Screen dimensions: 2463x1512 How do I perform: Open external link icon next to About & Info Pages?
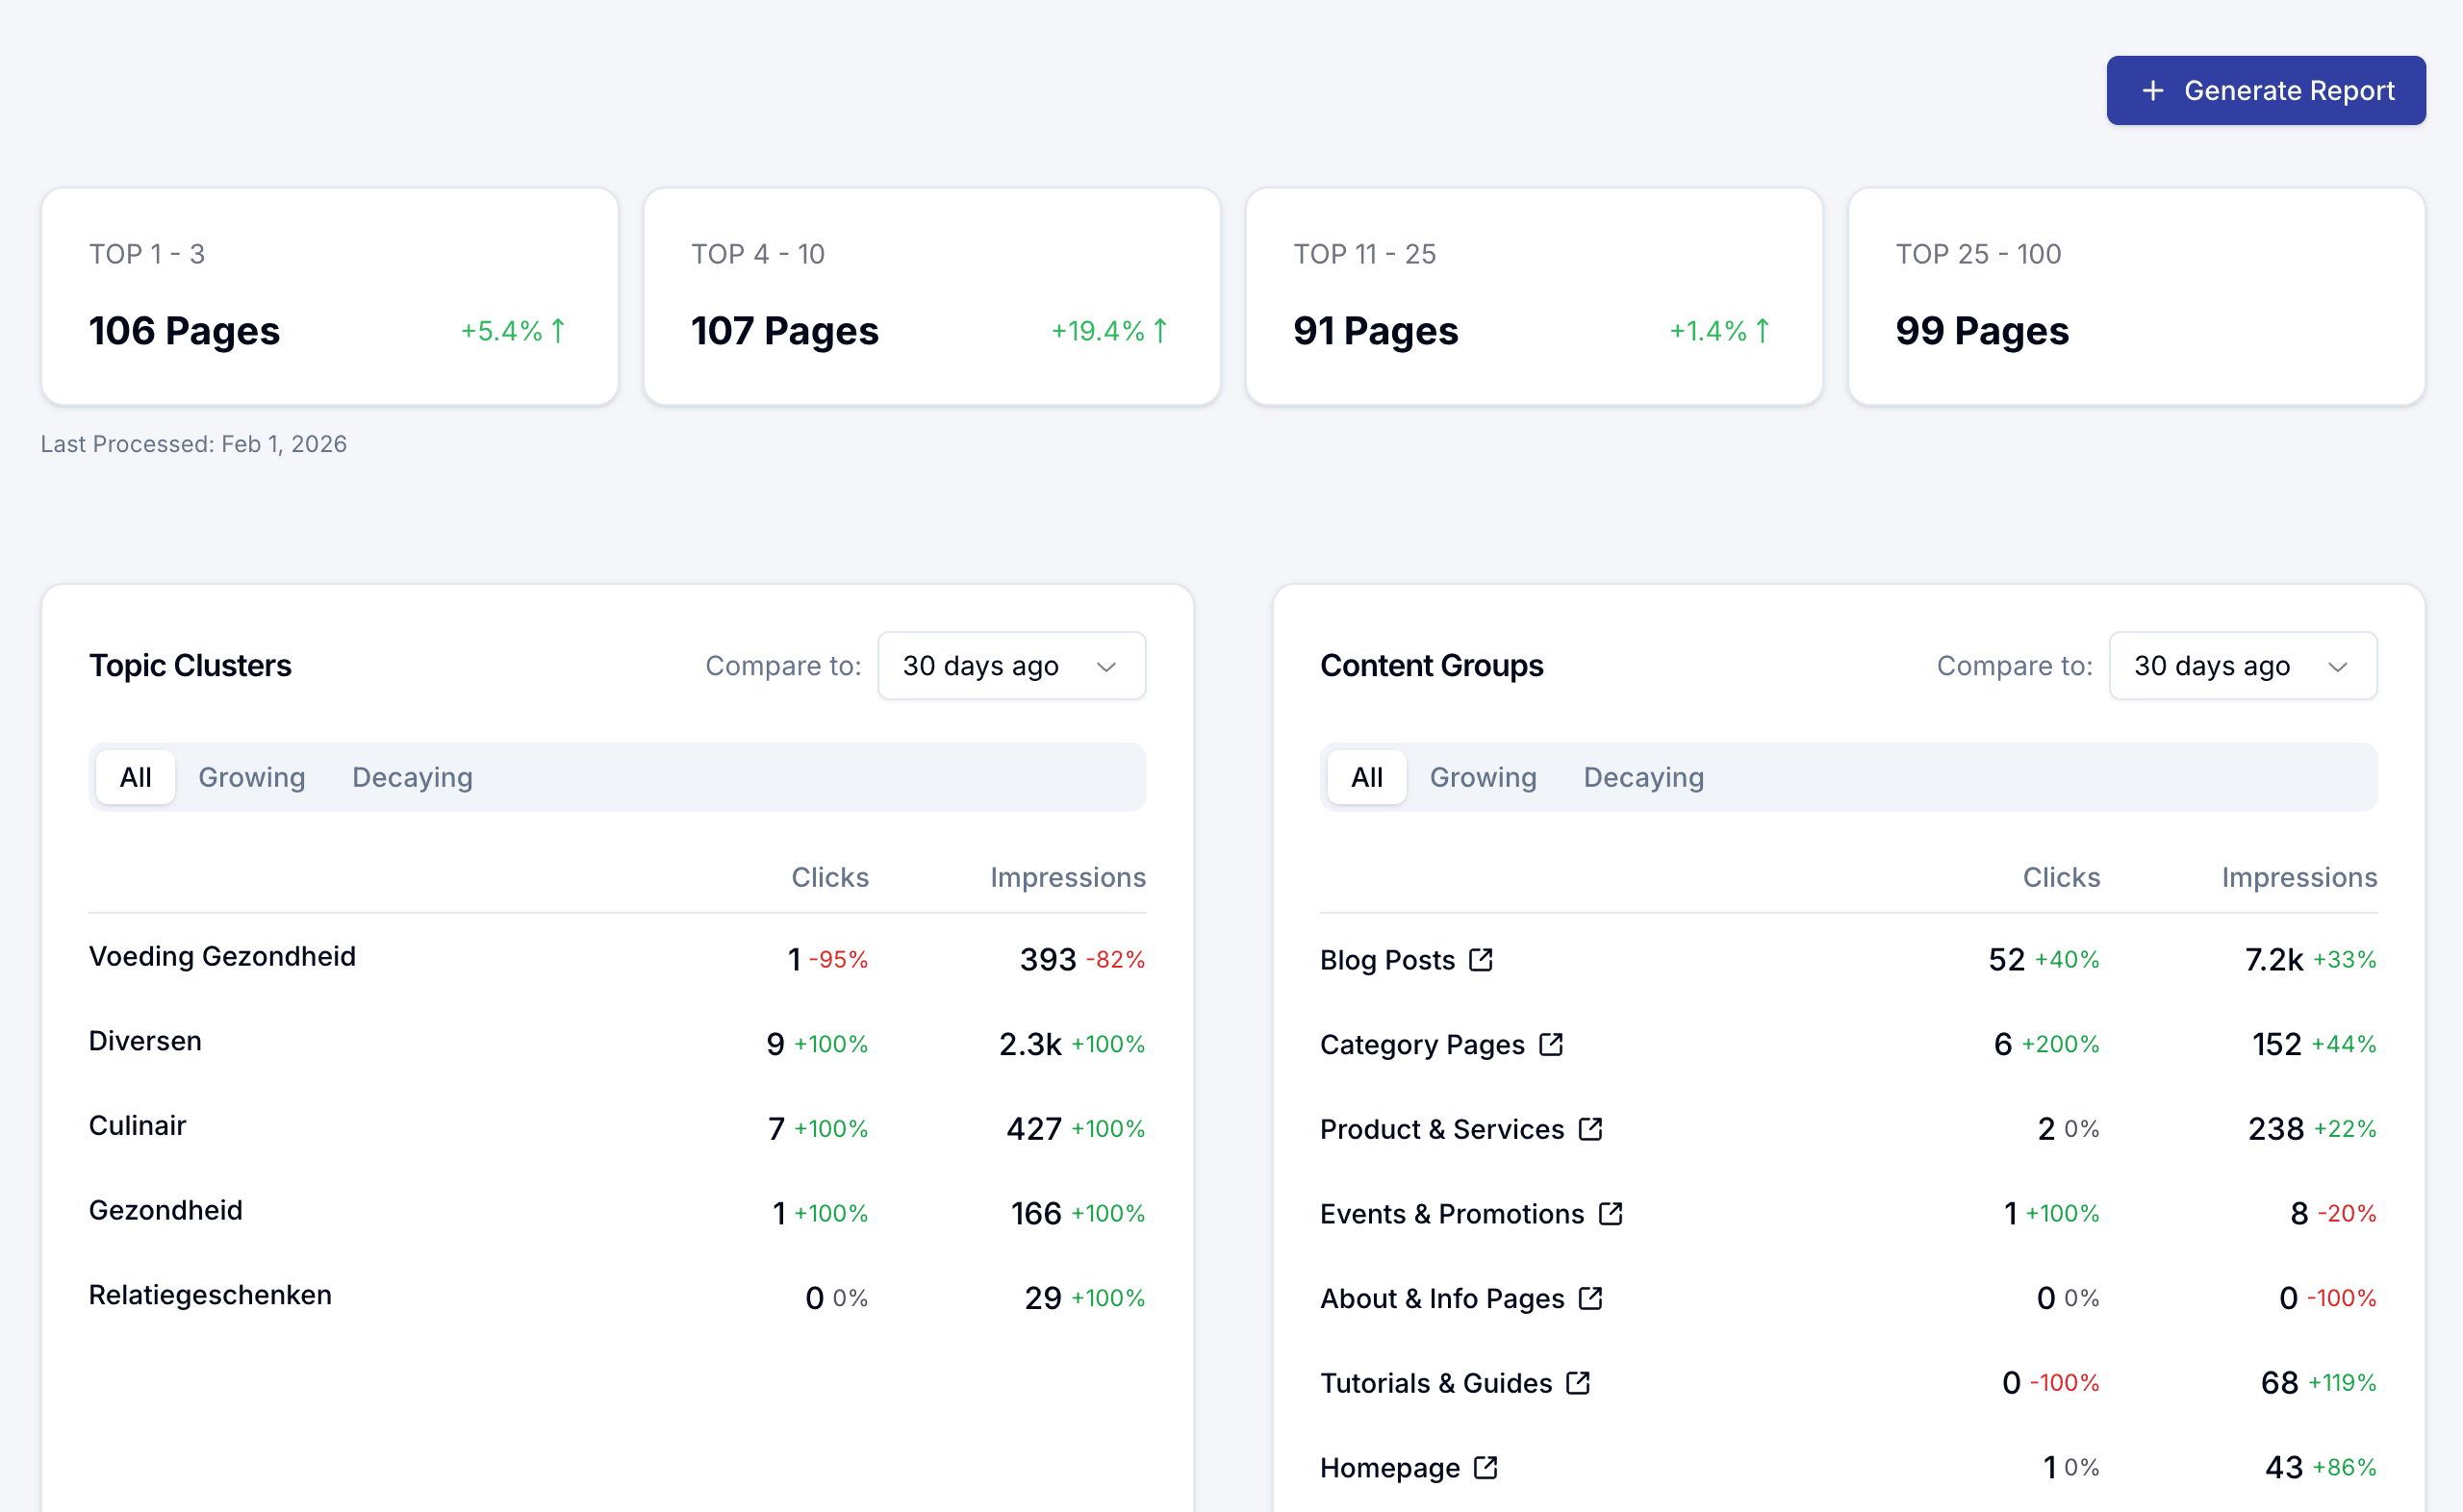click(x=1591, y=1298)
